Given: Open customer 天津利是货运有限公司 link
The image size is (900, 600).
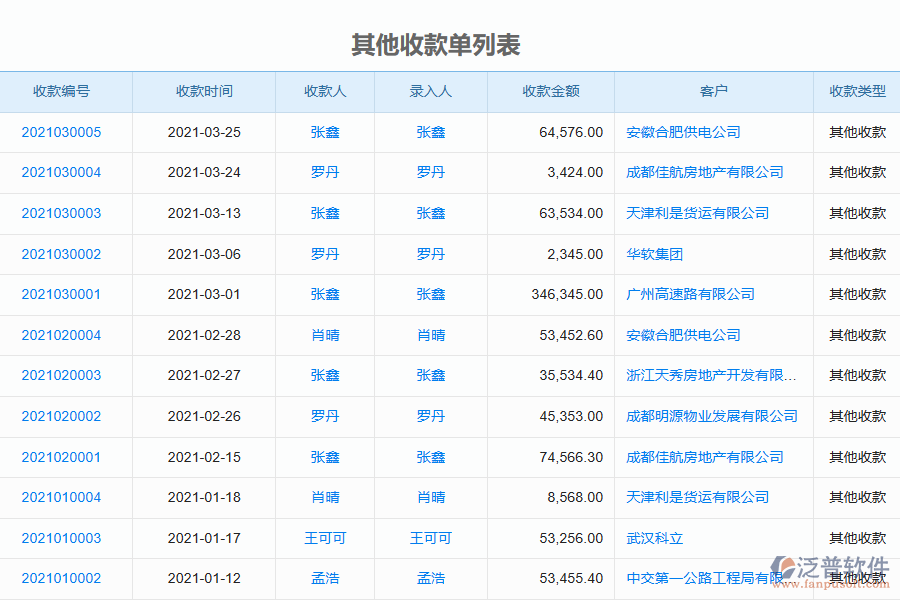Looking at the screenshot, I should coord(692,213).
